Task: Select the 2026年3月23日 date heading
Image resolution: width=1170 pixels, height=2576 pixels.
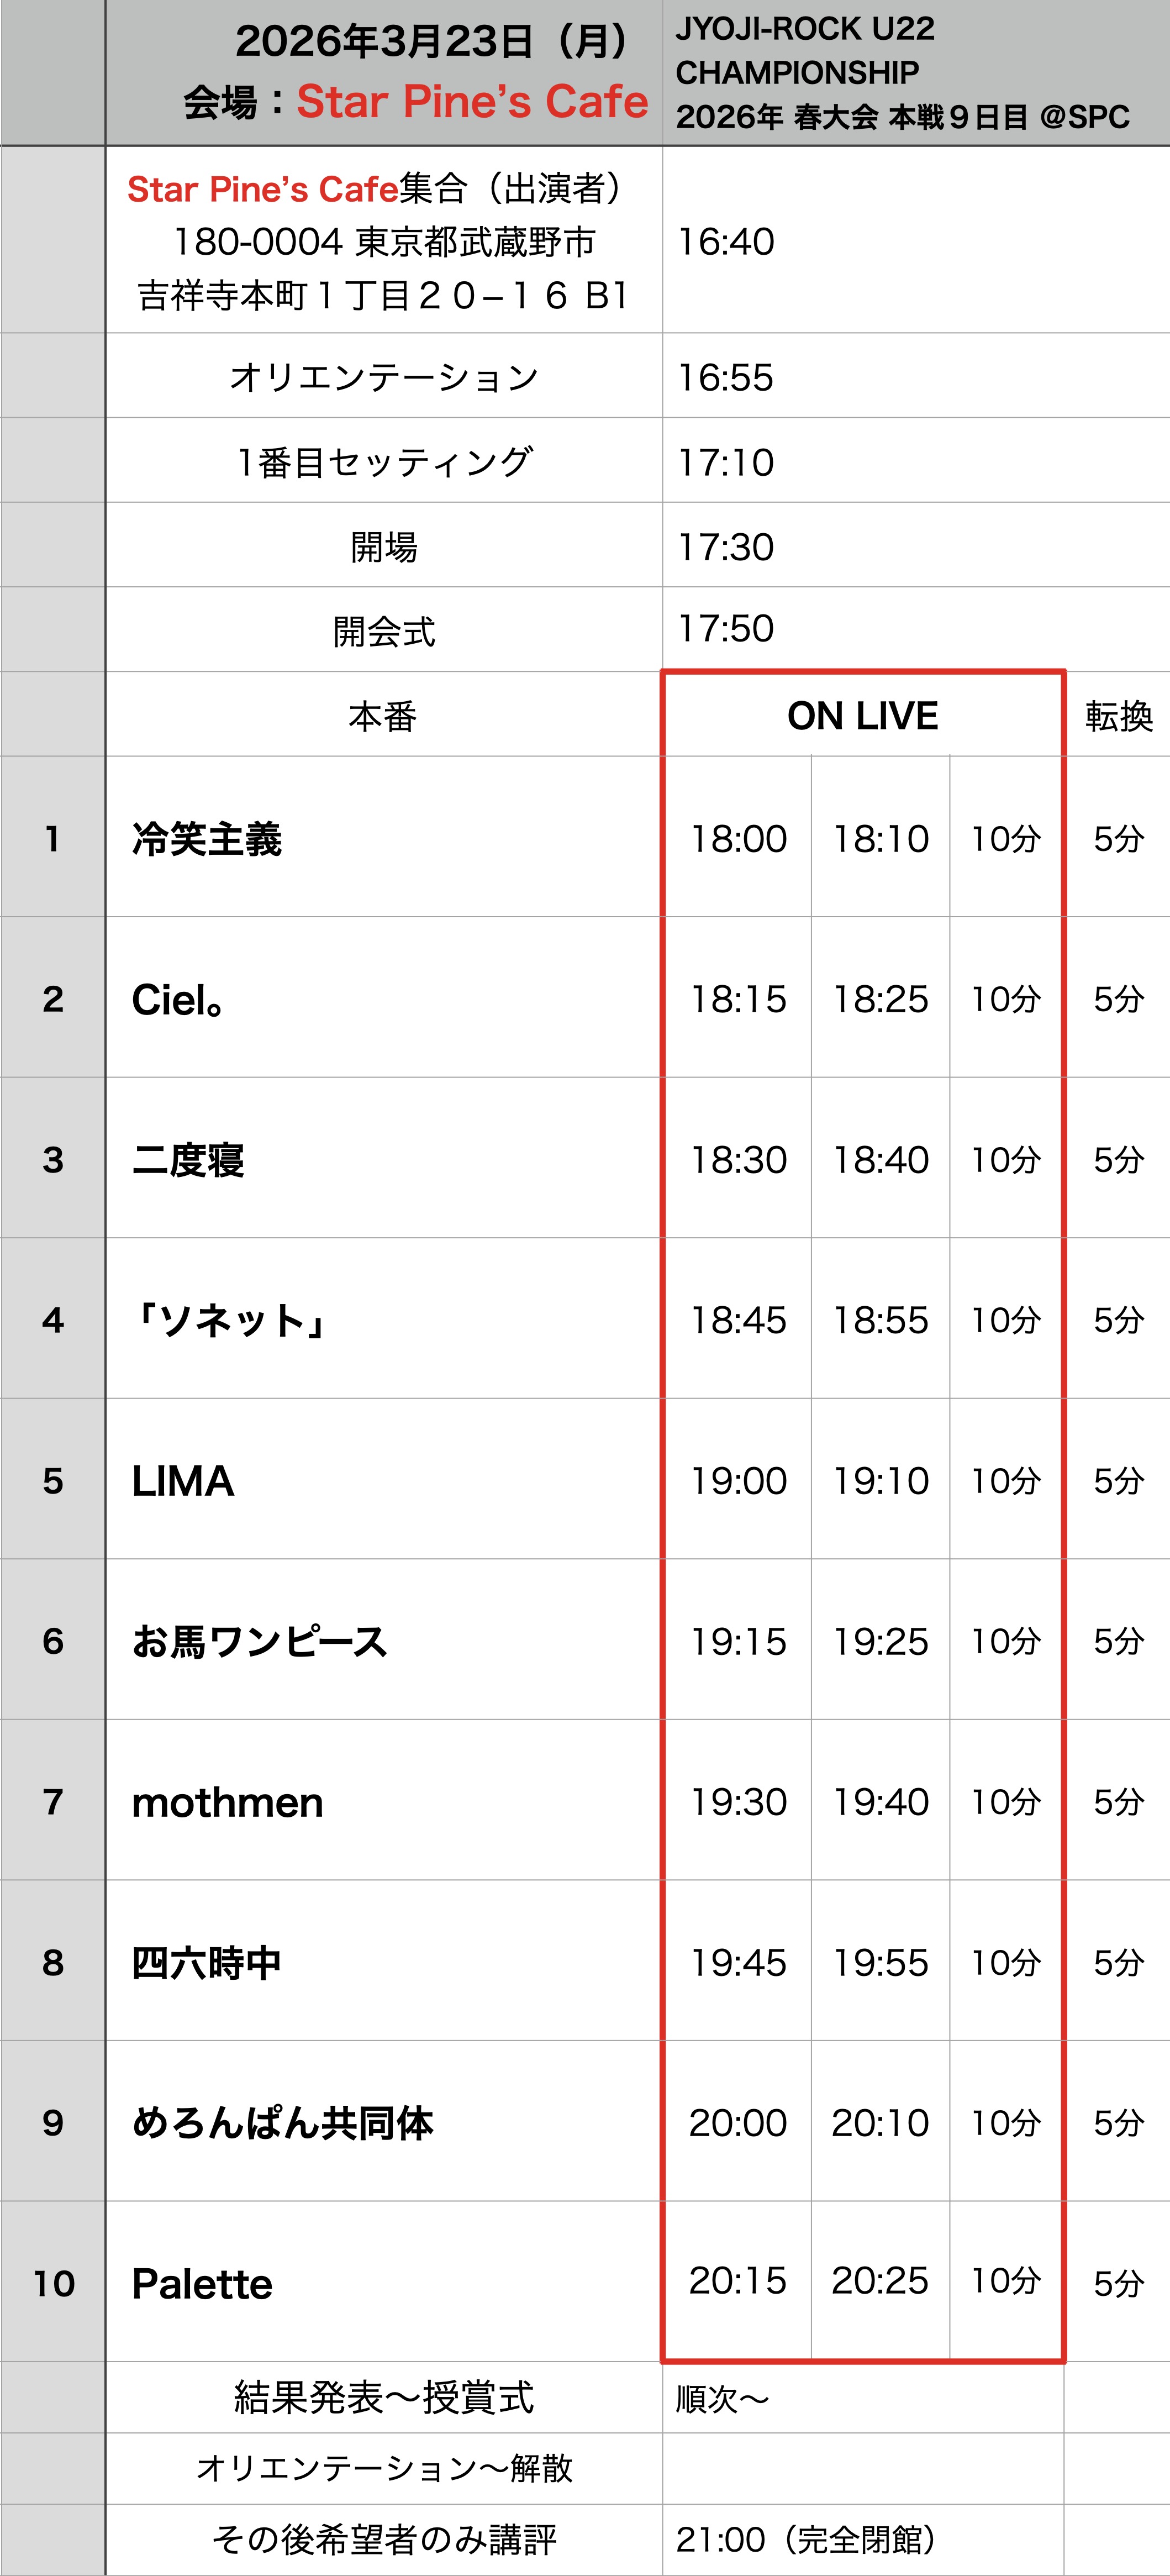Action: tap(431, 42)
